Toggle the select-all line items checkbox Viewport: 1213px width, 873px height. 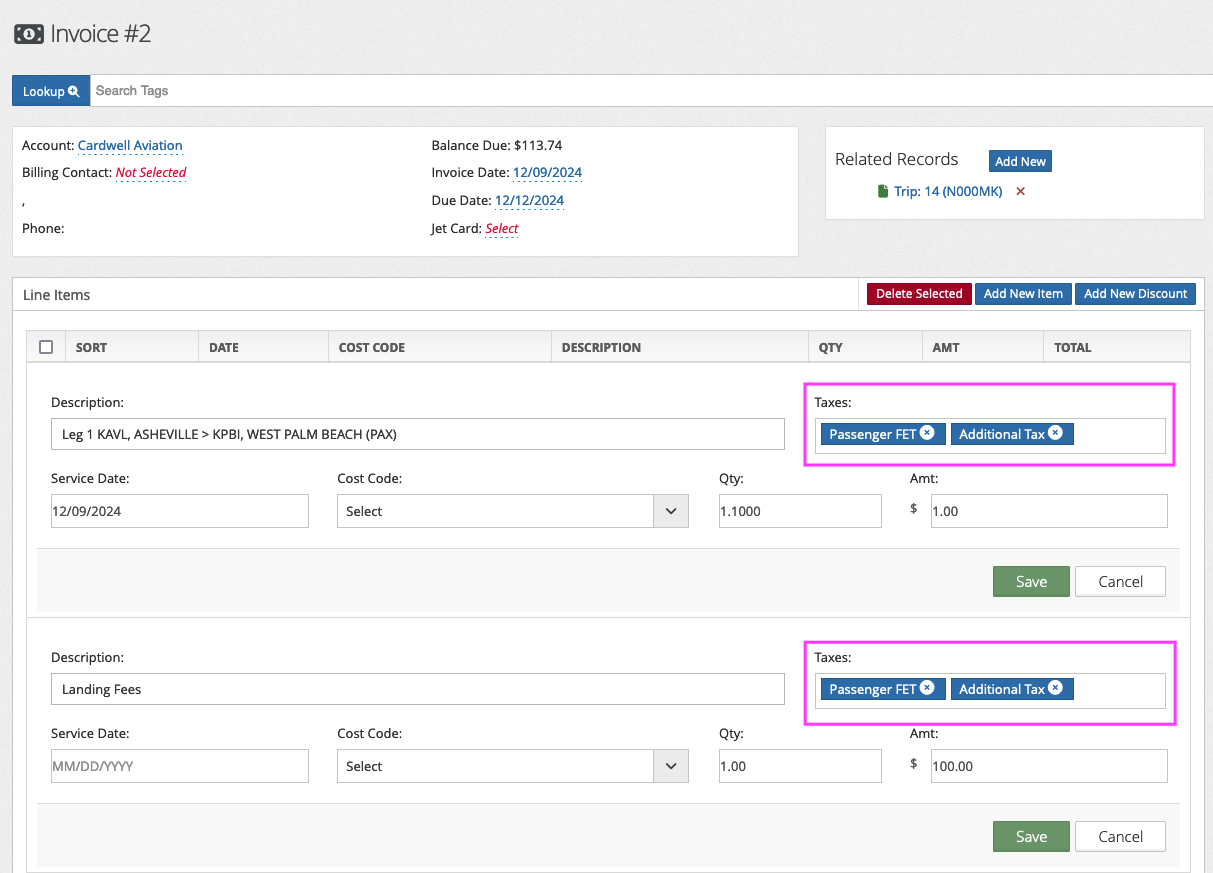click(46, 347)
